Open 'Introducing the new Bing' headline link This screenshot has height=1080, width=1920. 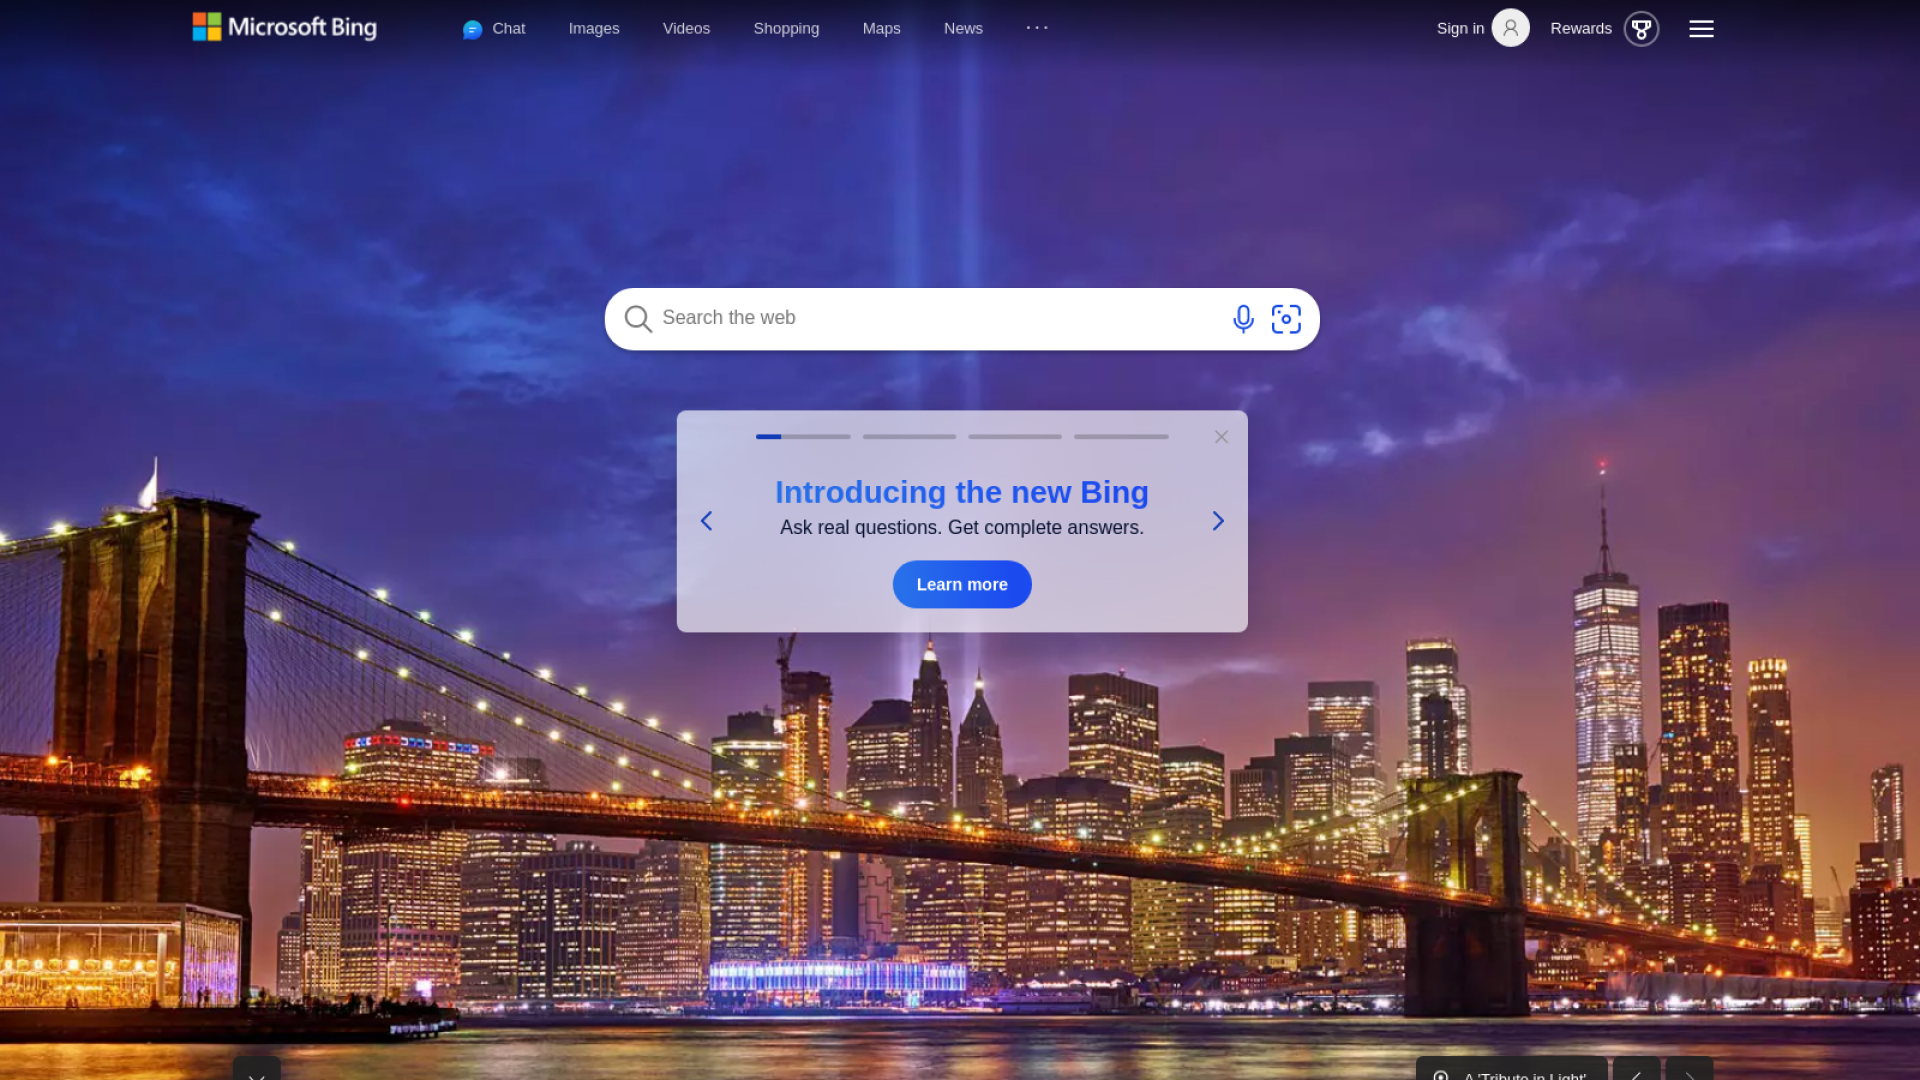[962, 492]
